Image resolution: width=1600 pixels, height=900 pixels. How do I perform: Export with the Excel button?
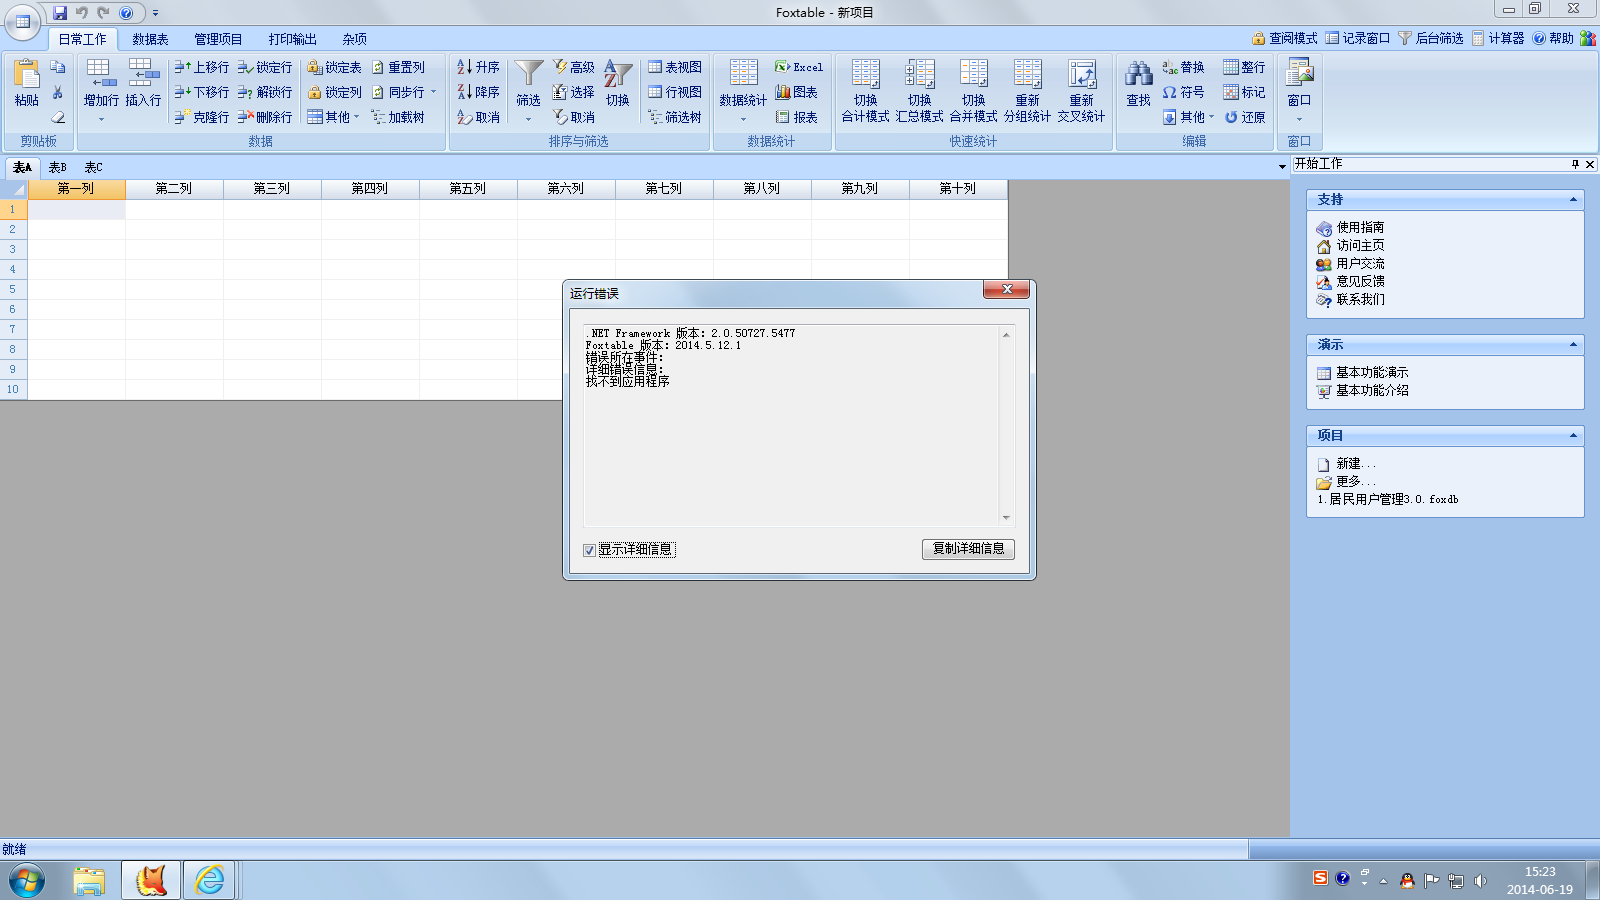click(799, 67)
